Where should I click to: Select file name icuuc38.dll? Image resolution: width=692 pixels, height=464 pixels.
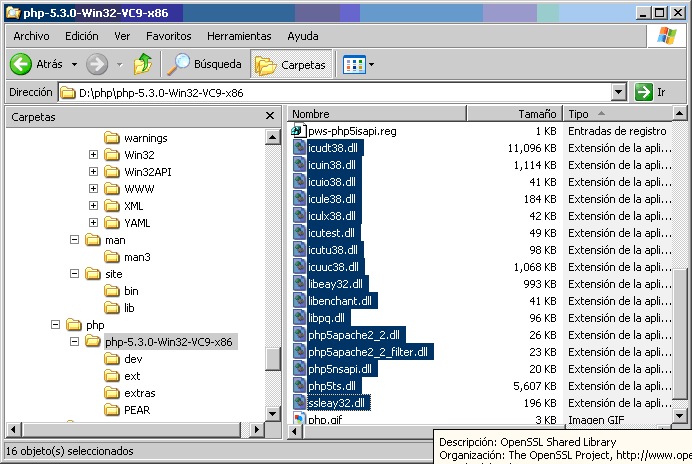pyautogui.click(x=334, y=267)
